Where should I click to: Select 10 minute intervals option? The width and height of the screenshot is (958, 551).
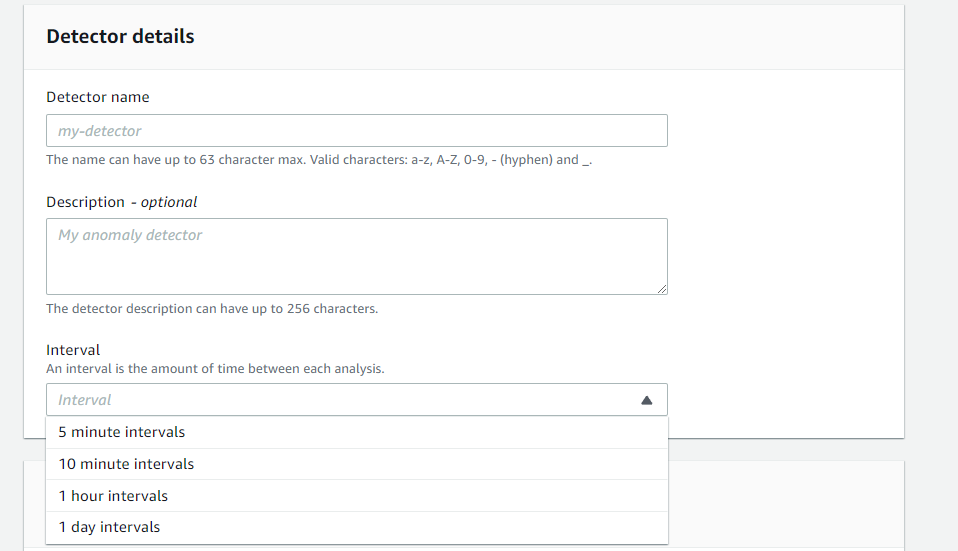tap(357, 464)
